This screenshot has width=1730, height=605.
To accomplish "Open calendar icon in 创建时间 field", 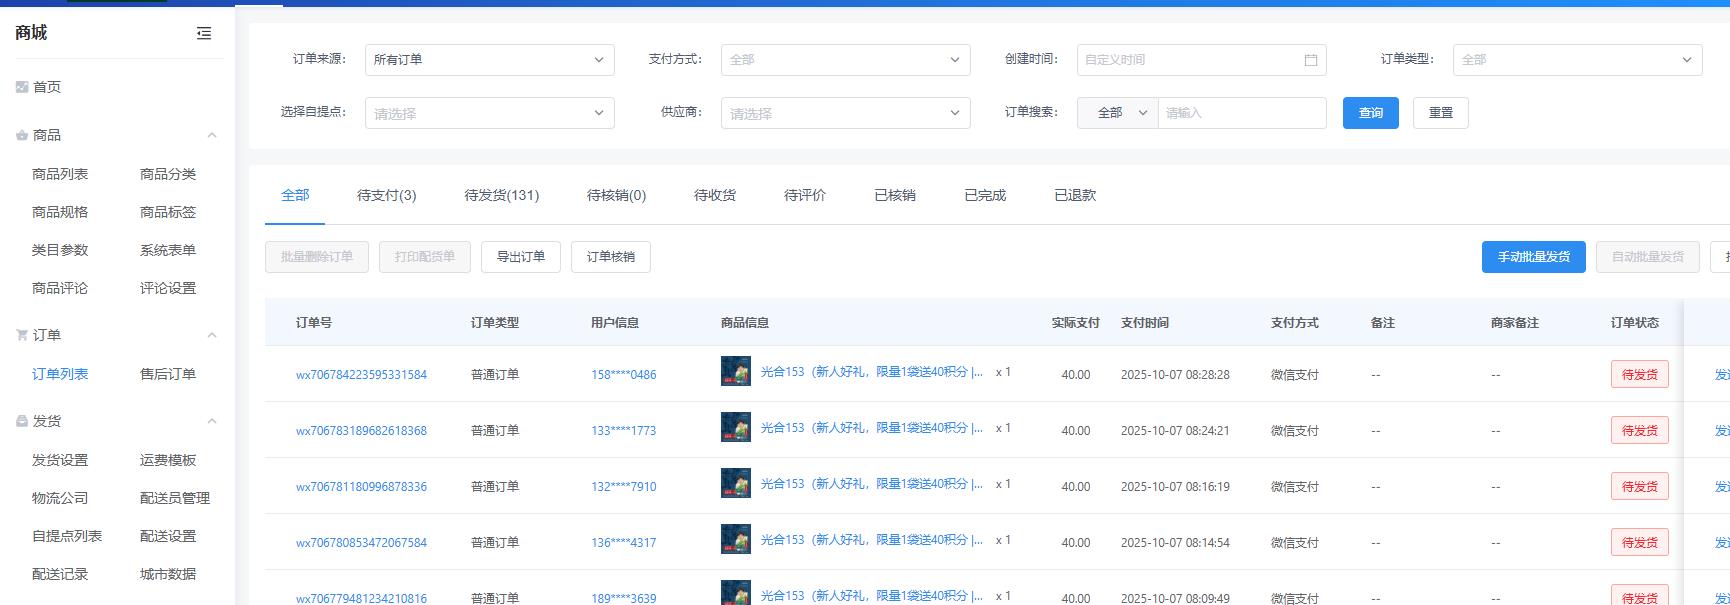I will tap(1310, 60).
